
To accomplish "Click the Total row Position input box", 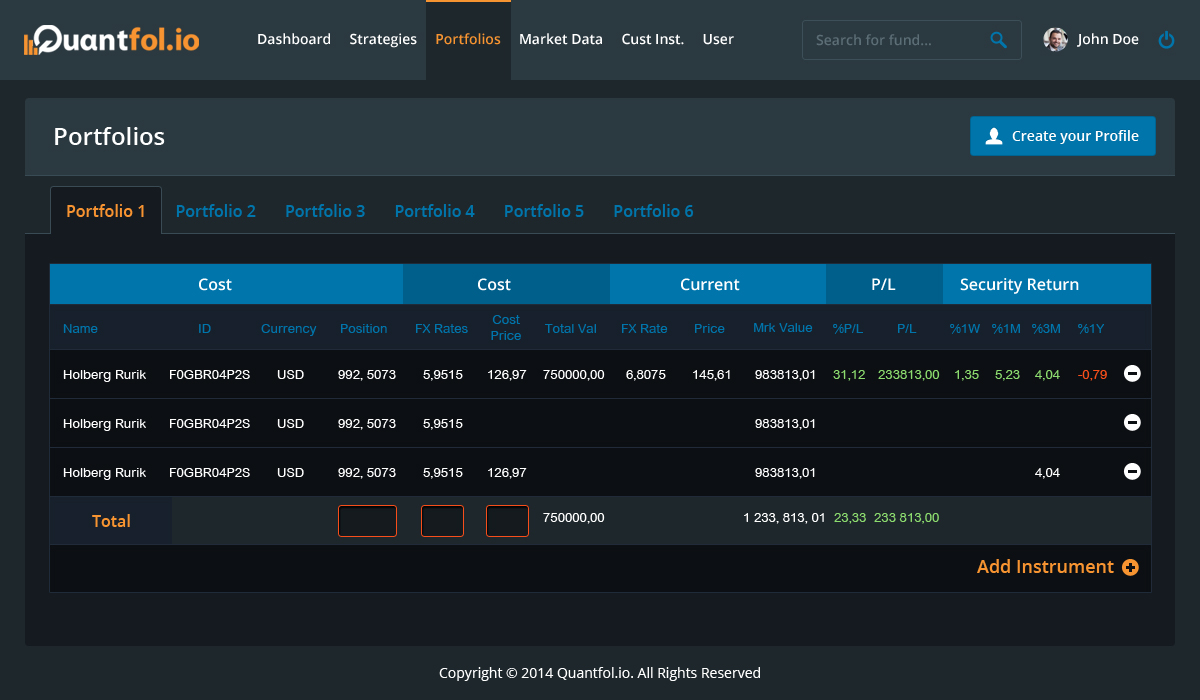I will pos(367,521).
